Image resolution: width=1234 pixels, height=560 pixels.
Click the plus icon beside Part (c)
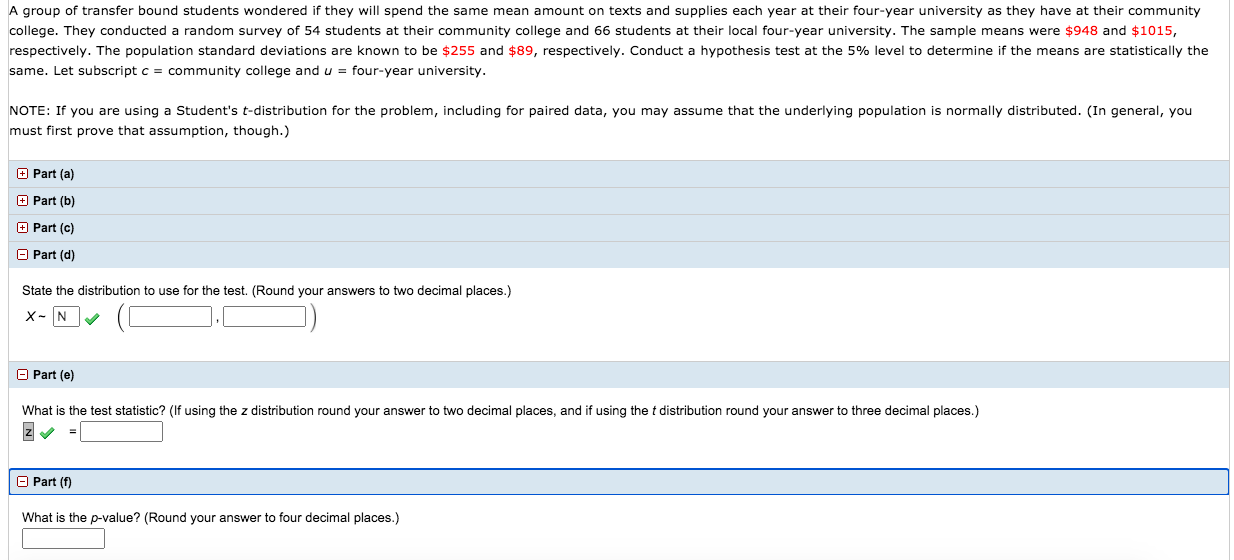pos(23,228)
